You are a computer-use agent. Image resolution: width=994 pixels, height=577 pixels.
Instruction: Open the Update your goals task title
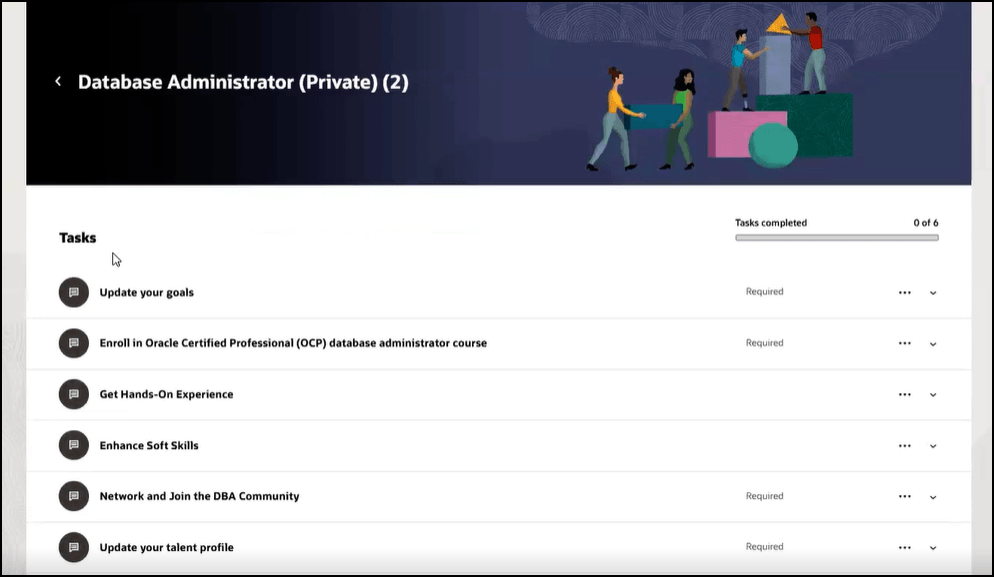coord(146,292)
